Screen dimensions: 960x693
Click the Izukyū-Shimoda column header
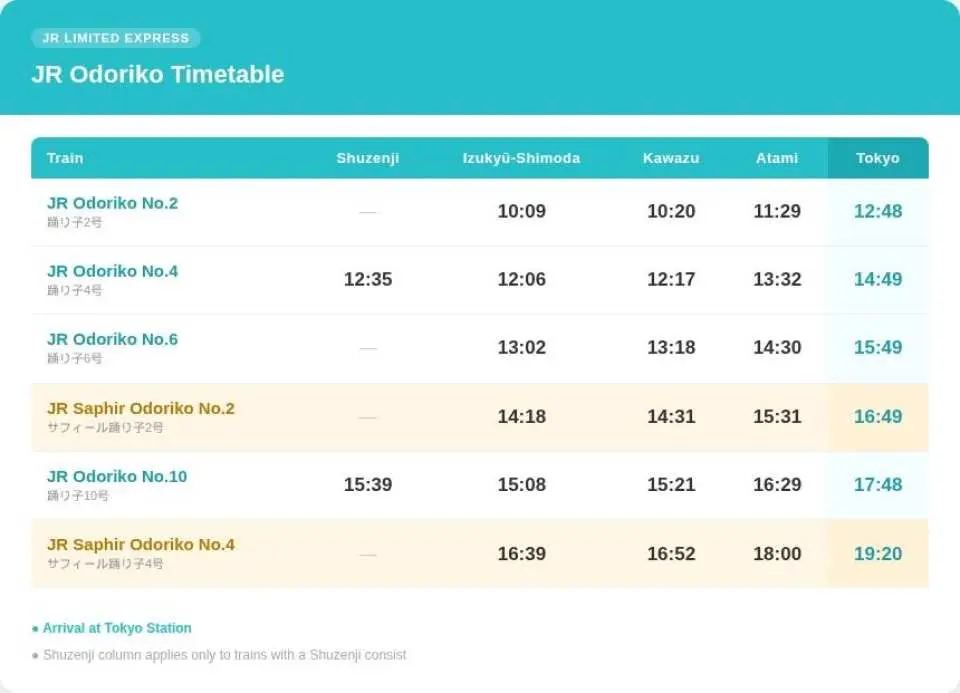click(521, 158)
